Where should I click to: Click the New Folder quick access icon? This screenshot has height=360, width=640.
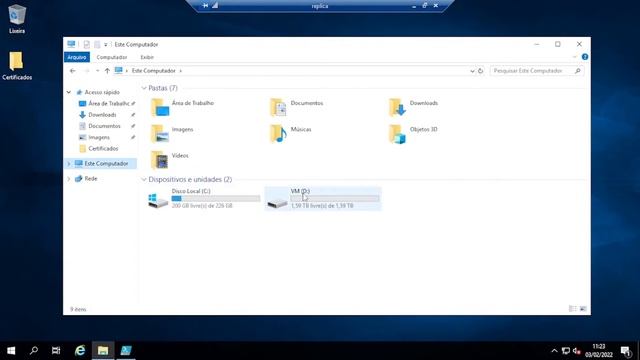tap(97, 44)
